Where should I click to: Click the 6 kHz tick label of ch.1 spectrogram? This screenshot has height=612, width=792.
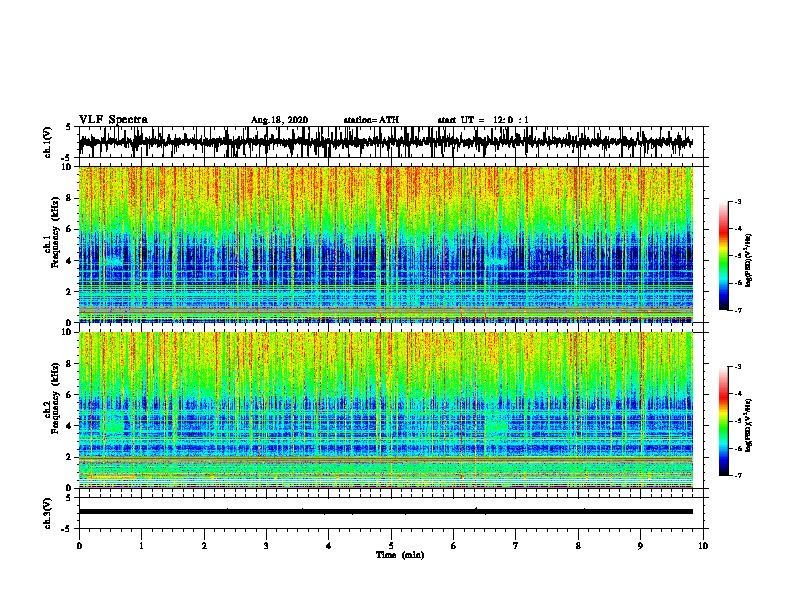(x=69, y=229)
